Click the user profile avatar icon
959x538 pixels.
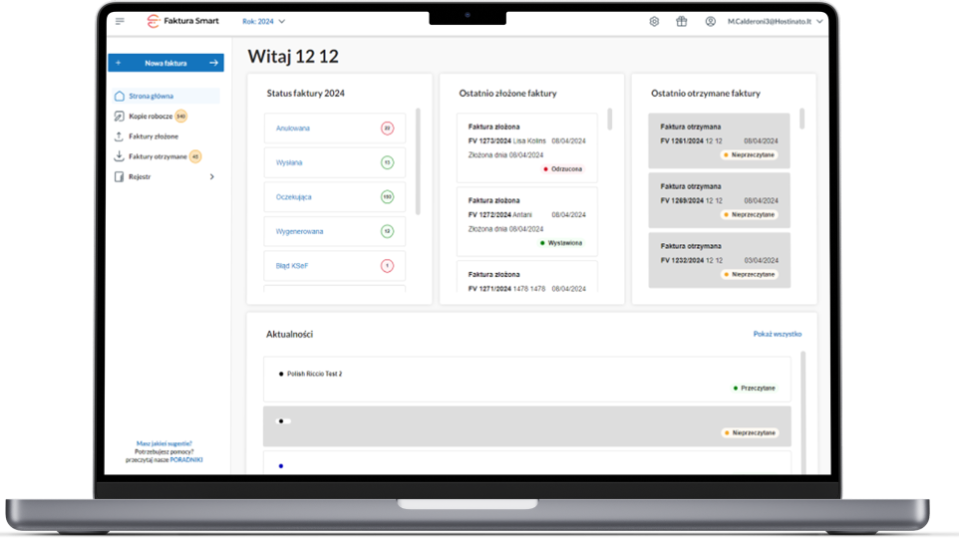(x=710, y=21)
